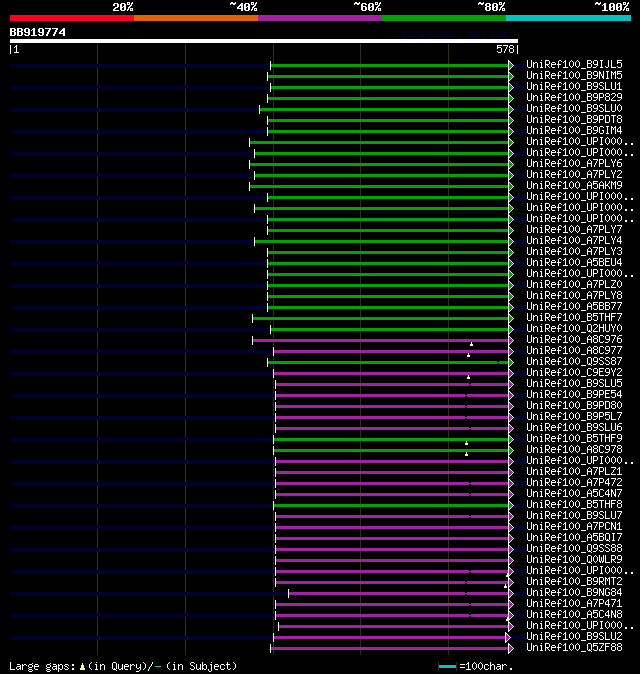Click UniRef100_A5C4N8 subject name

[574, 615]
